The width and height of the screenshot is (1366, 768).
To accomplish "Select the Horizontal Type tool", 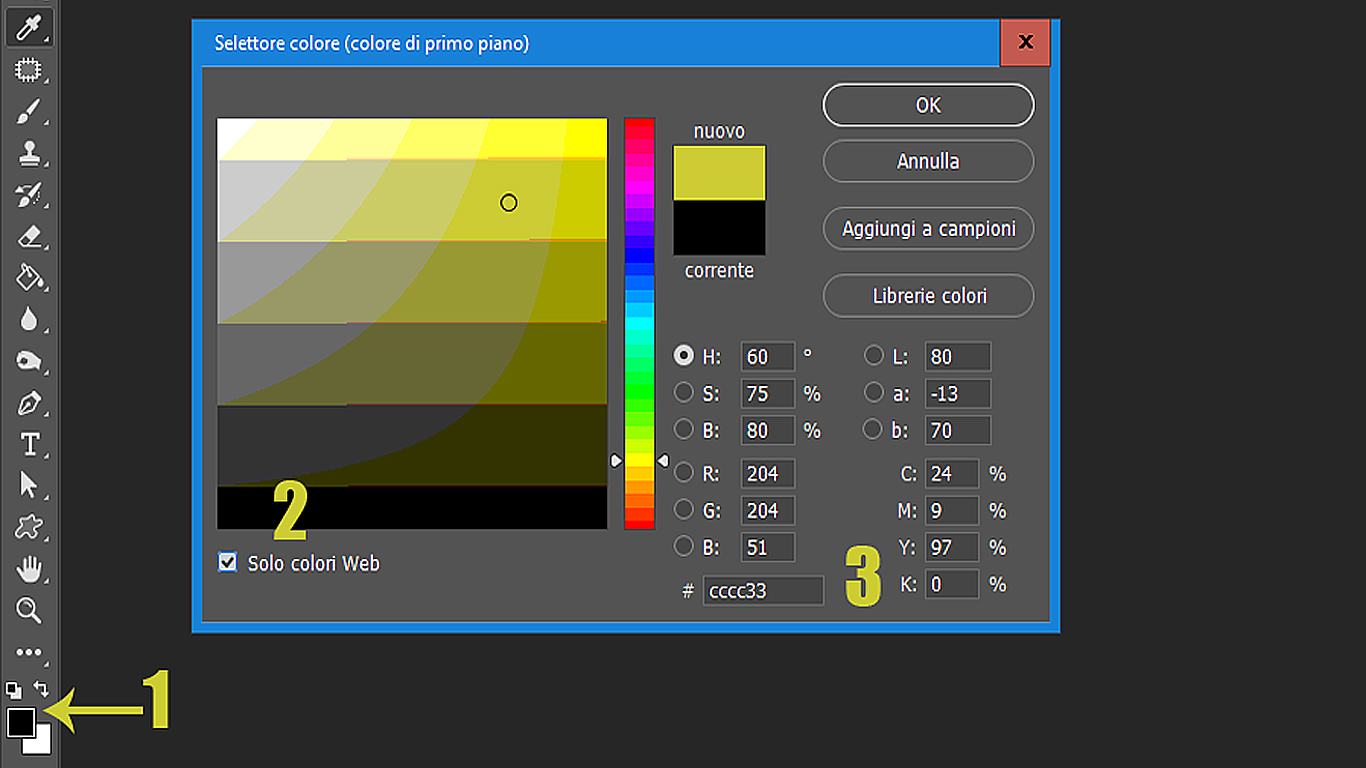I will point(28,444).
